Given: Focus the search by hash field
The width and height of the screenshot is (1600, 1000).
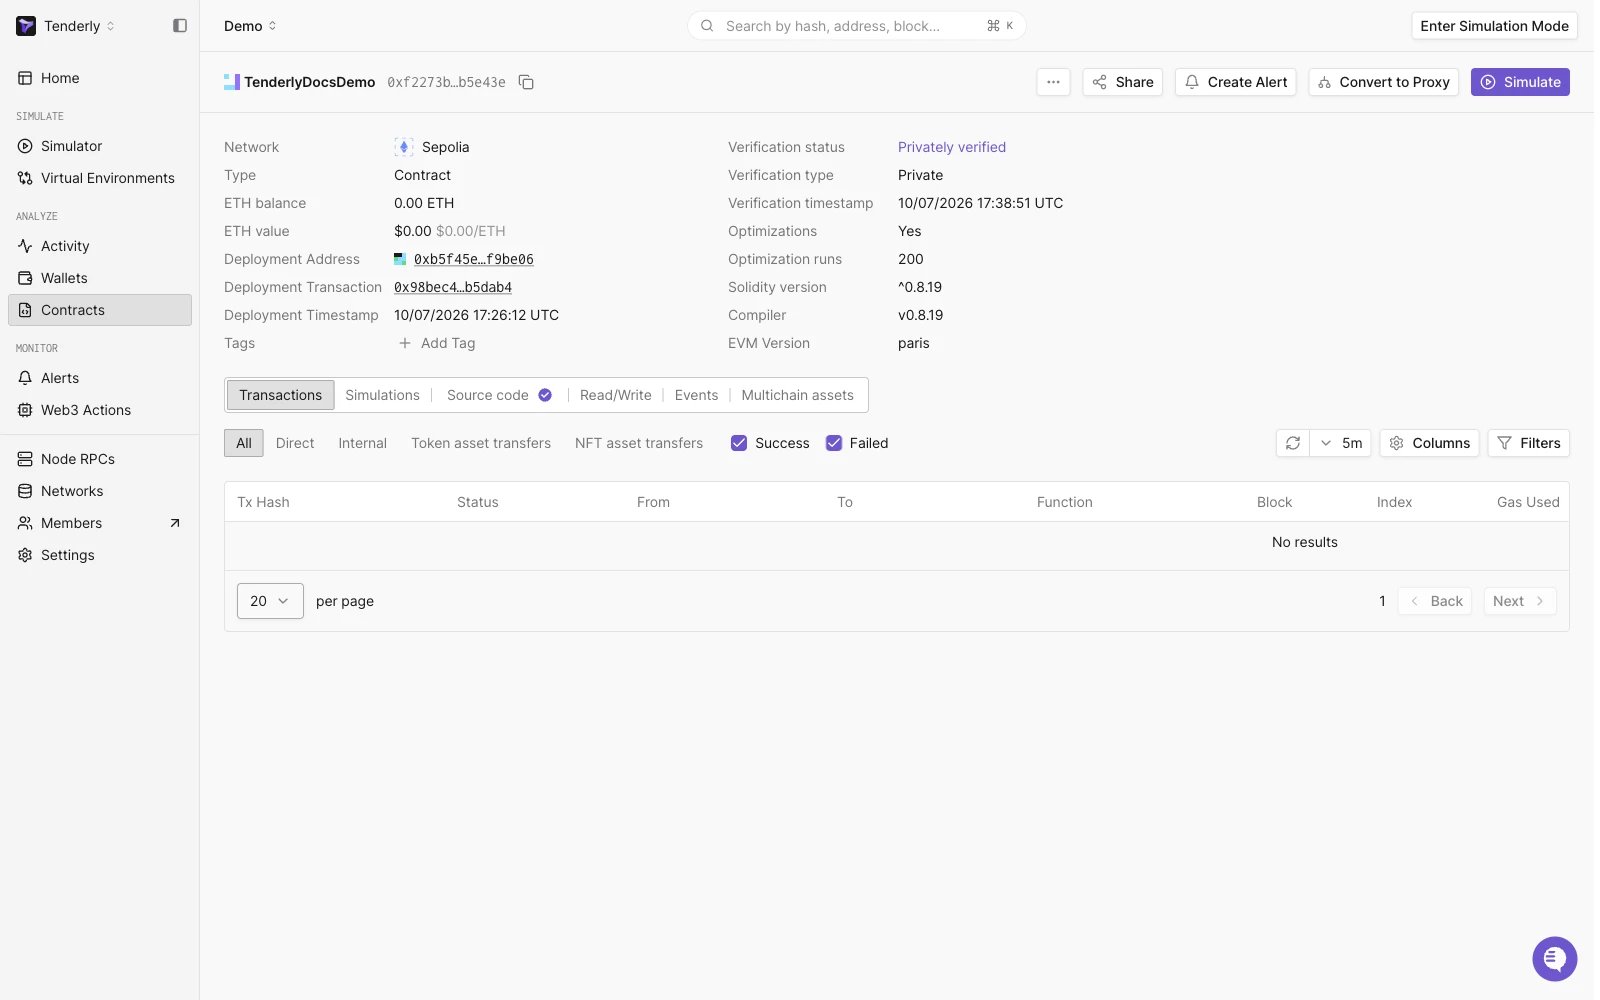Looking at the screenshot, I should coord(856,26).
